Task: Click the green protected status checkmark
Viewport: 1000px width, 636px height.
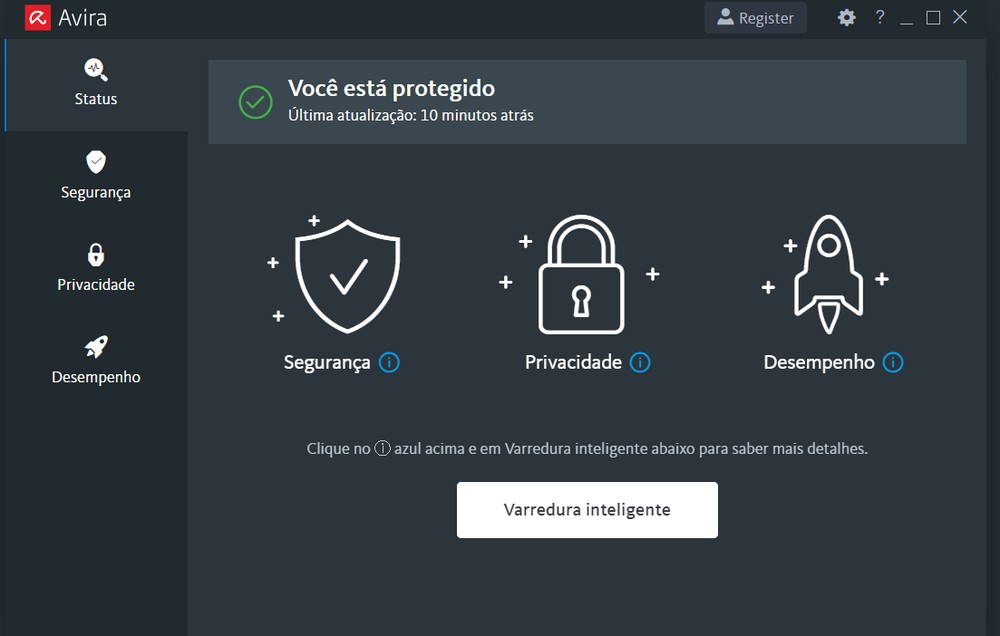Action: click(255, 101)
